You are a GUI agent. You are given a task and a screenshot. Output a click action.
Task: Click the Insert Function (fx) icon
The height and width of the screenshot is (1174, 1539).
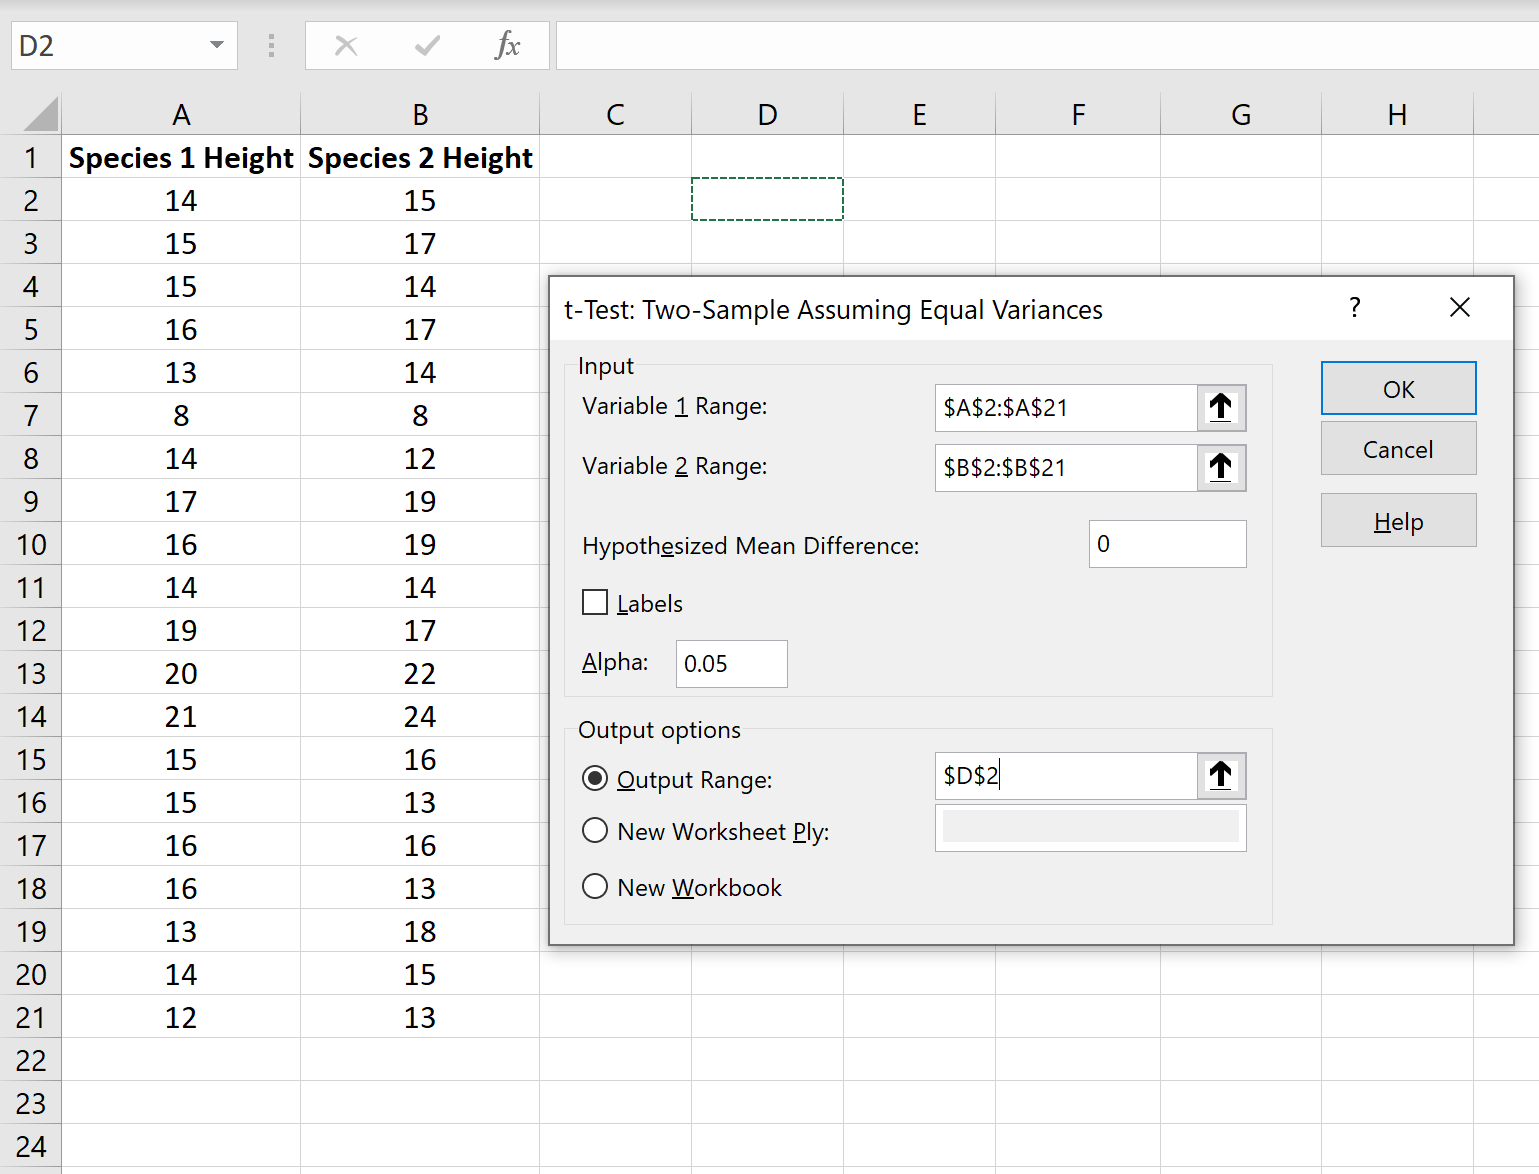tap(508, 45)
